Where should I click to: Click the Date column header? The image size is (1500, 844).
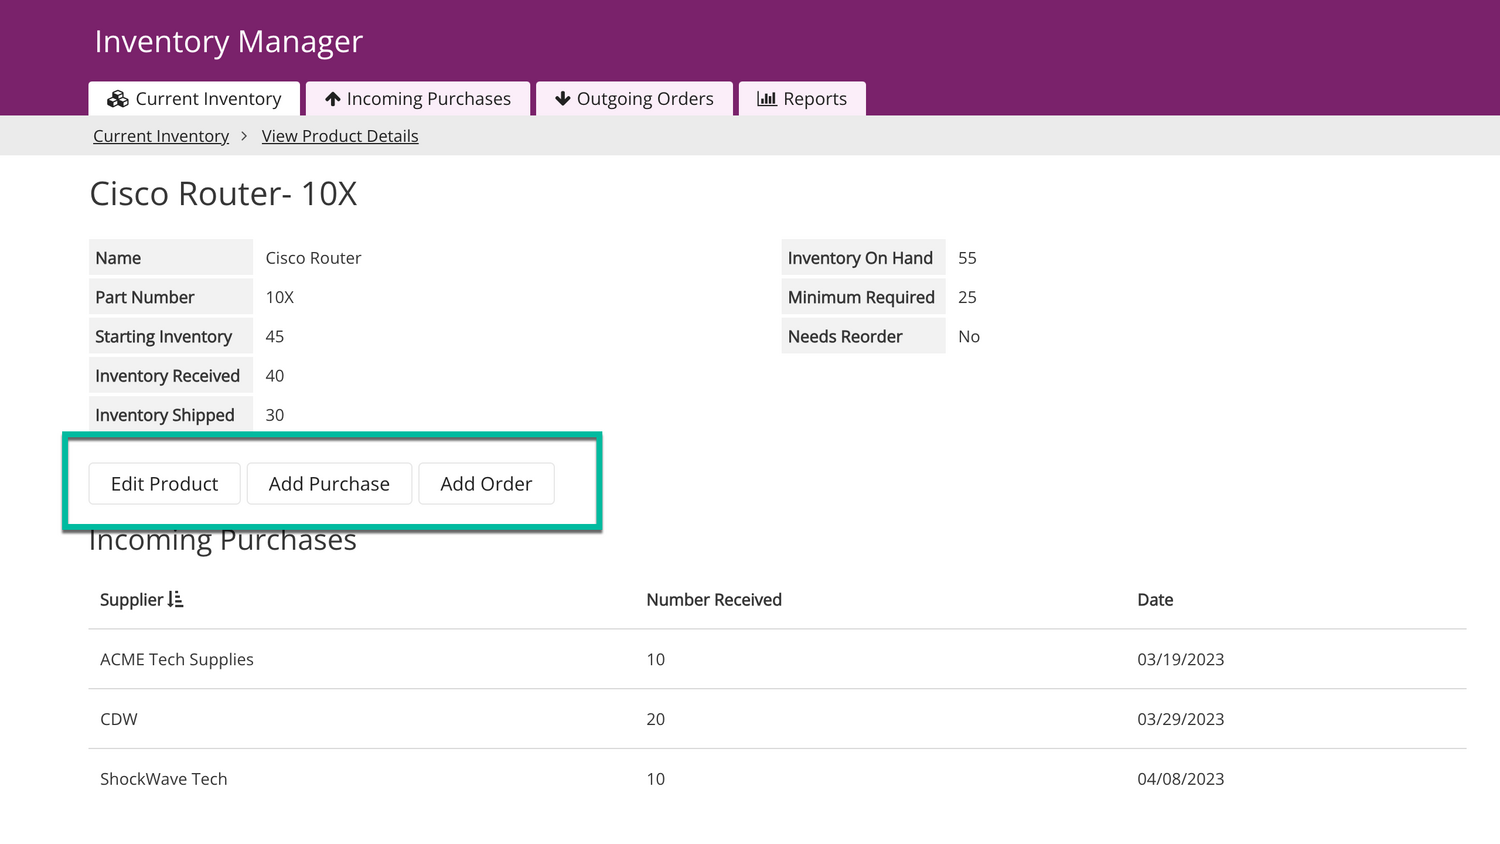(1155, 600)
